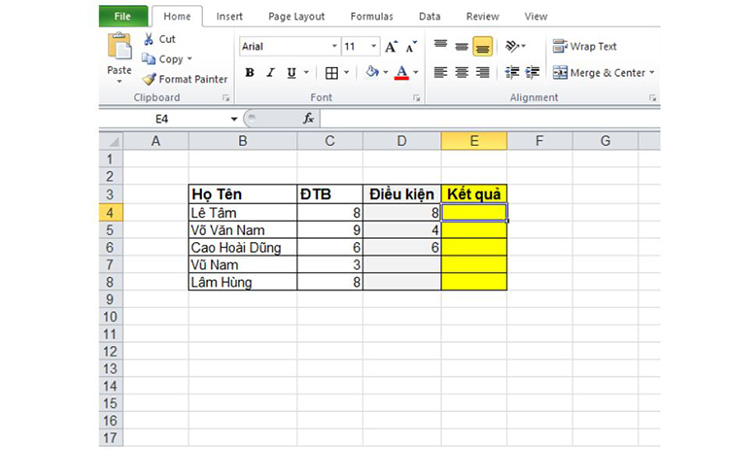Click the Copy icon
The height and width of the screenshot is (460, 750).
point(149,59)
